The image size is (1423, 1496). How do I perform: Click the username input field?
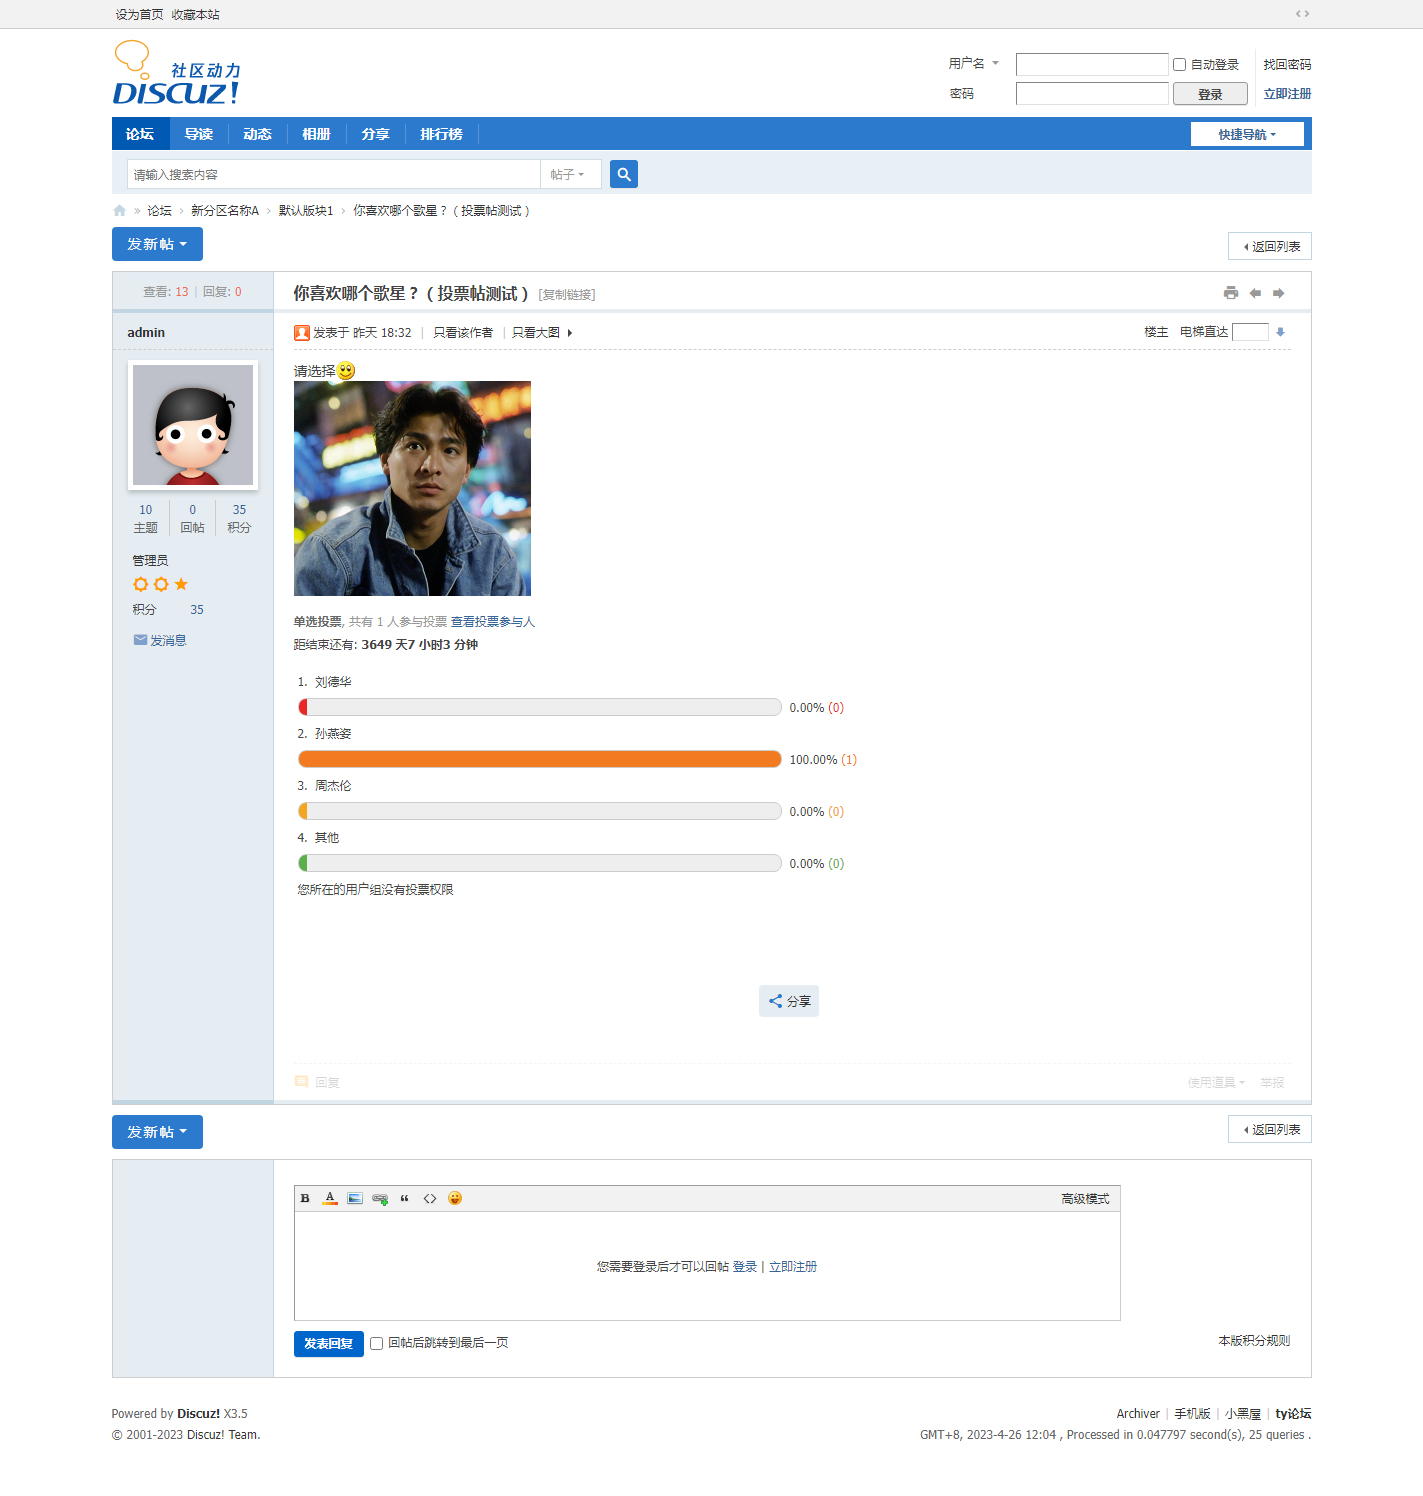point(1092,64)
